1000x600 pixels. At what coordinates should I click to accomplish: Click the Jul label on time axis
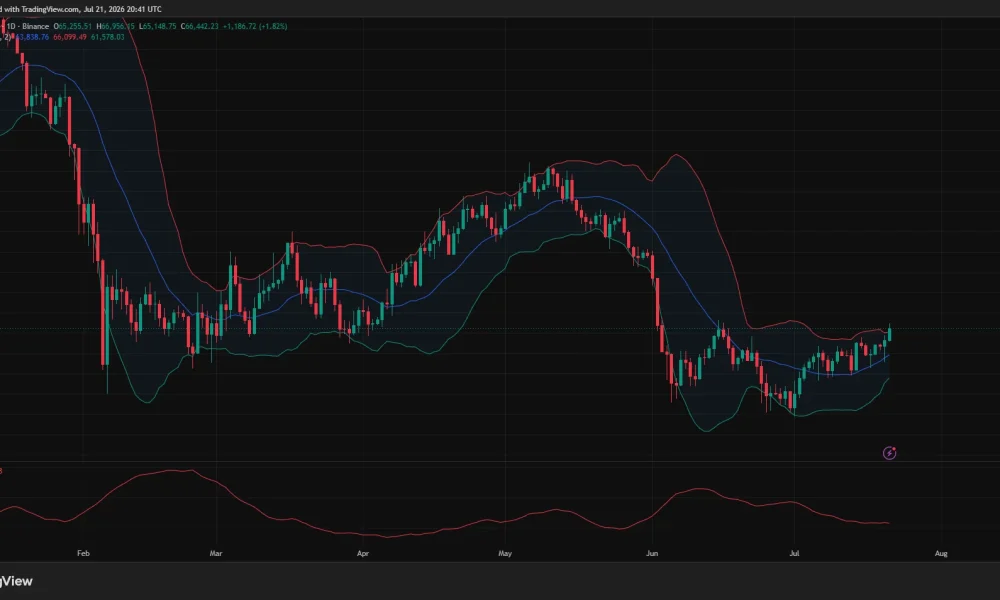(794, 553)
